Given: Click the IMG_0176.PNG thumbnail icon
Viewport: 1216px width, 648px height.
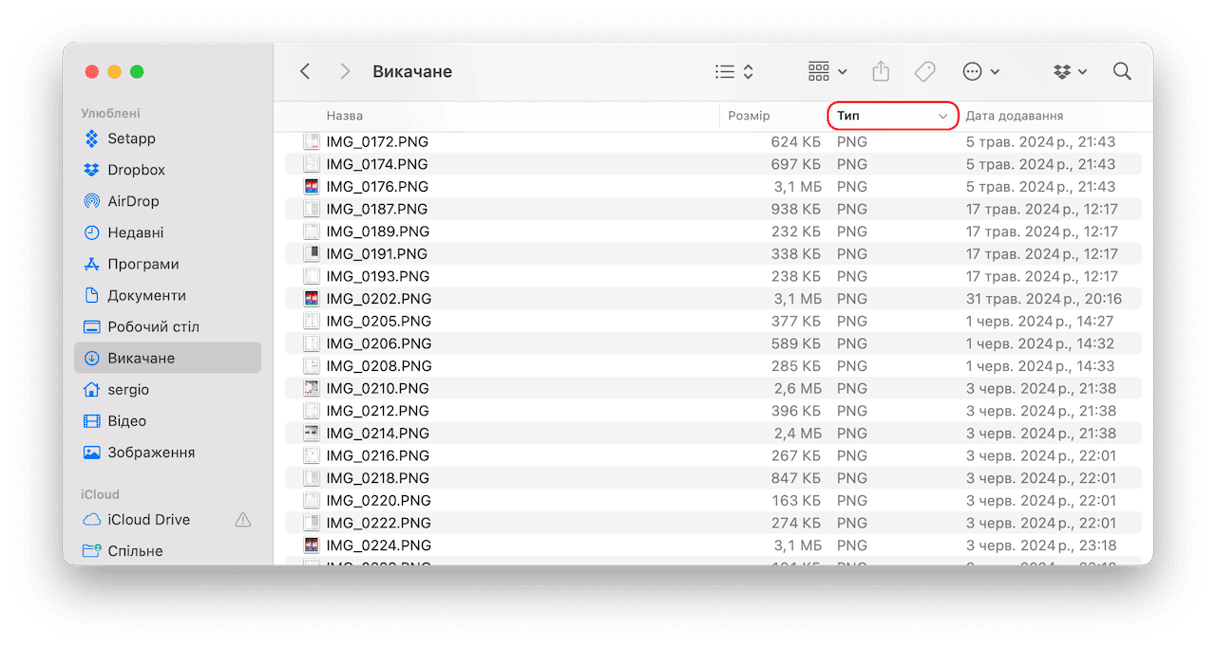Looking at the screenshot, I should click(312, 187).
